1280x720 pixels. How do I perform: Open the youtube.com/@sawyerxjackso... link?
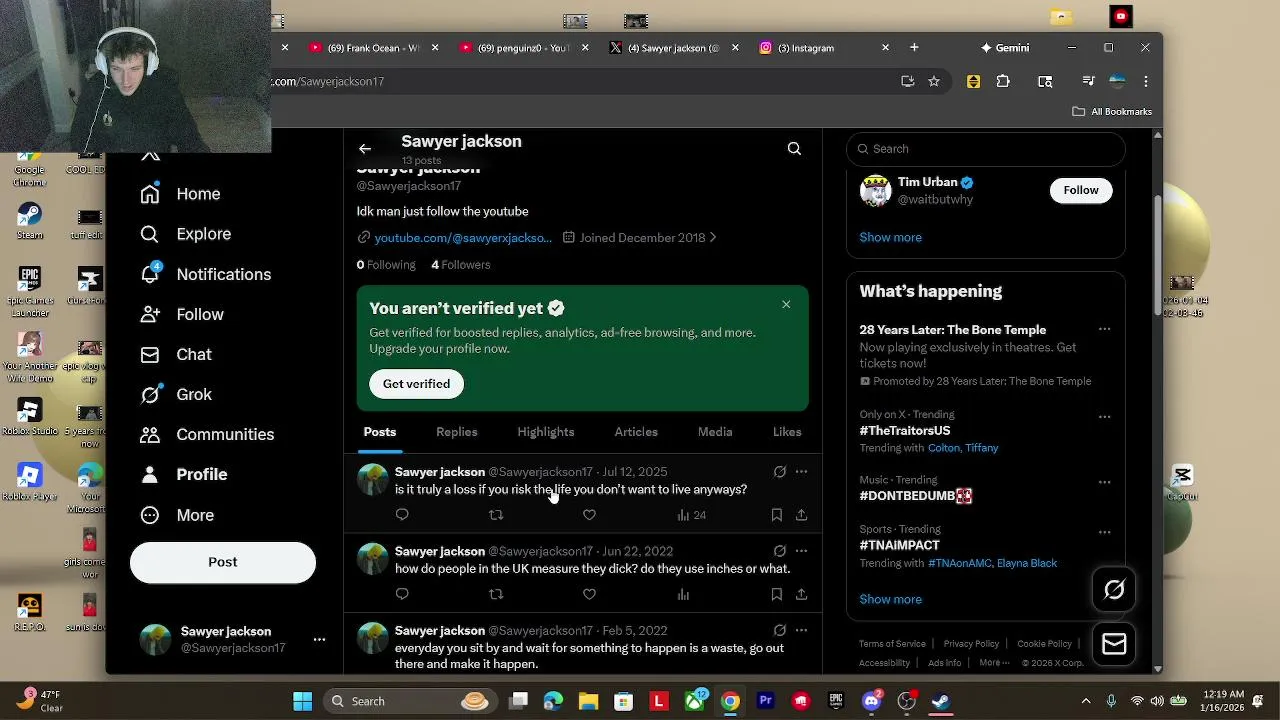pyautogui.click(x=463, y=238)
